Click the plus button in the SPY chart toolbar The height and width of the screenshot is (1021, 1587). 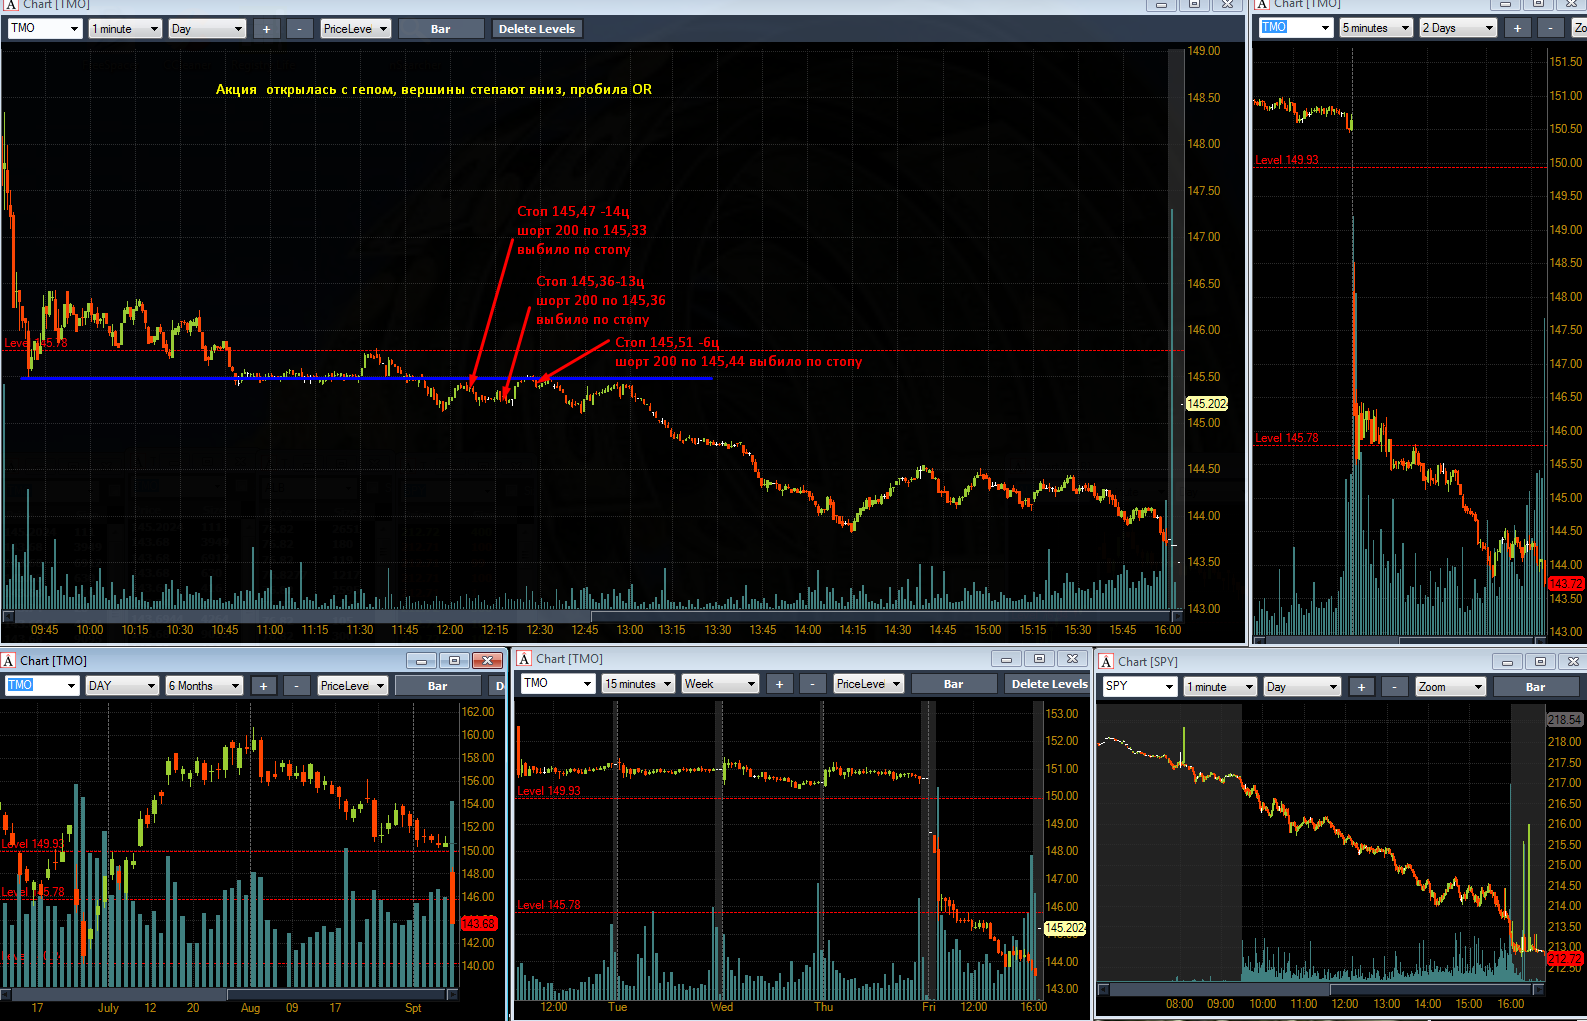pos(1361,687)
